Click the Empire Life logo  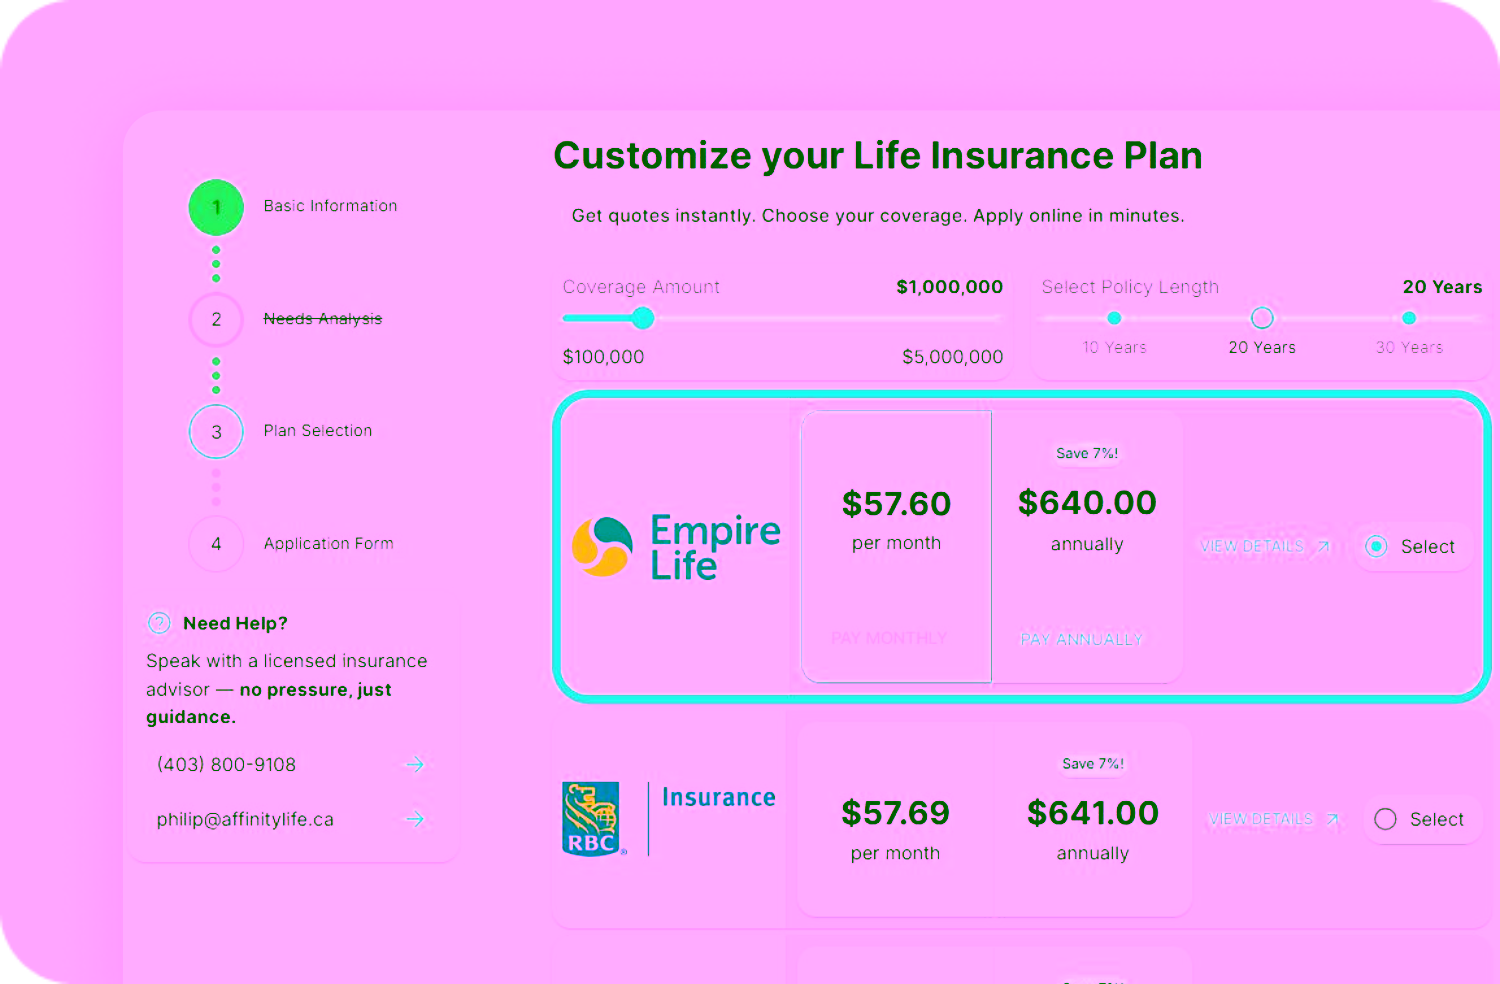pyautogui.click(x=676, y=546)
